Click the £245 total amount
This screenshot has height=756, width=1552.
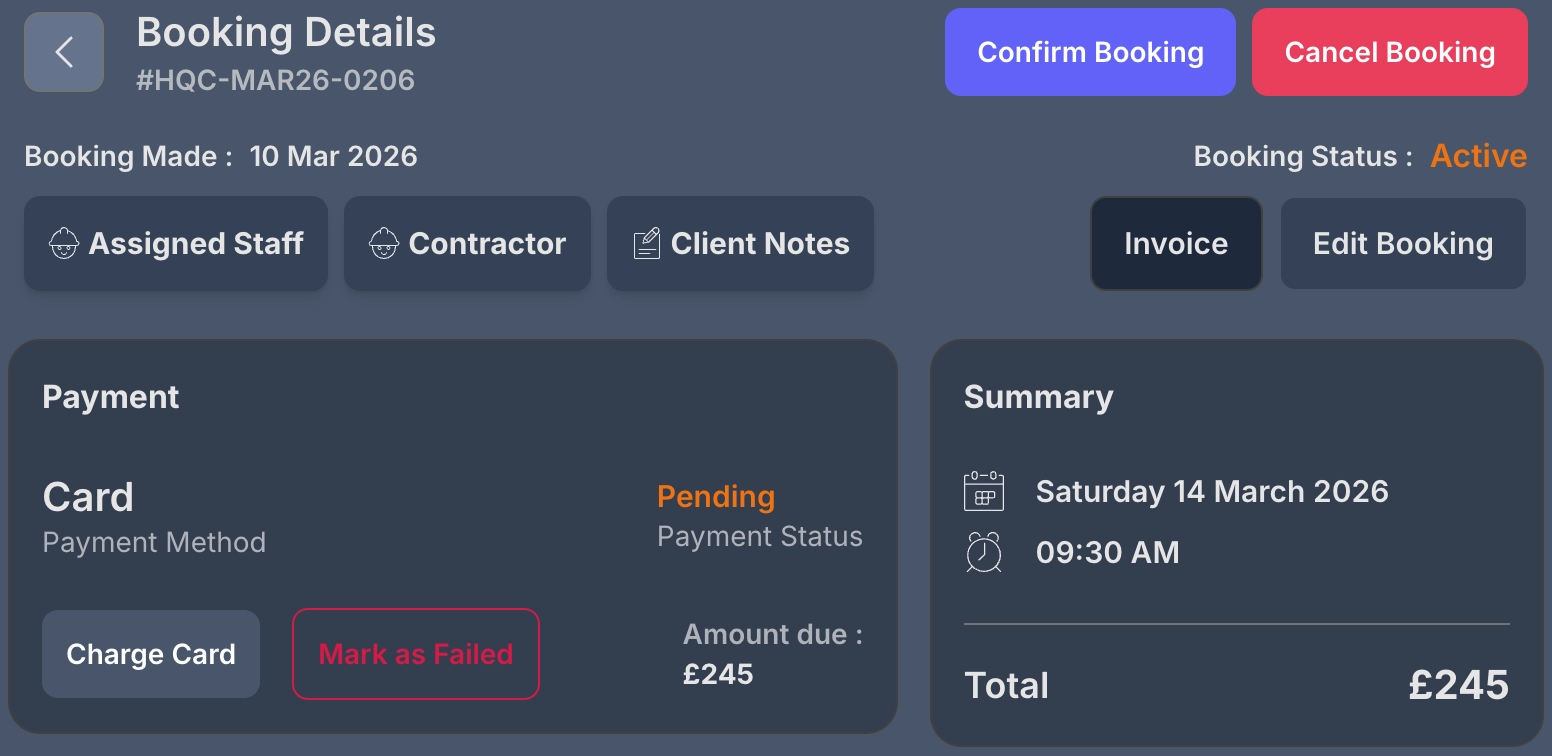[x=1458, y=685]
